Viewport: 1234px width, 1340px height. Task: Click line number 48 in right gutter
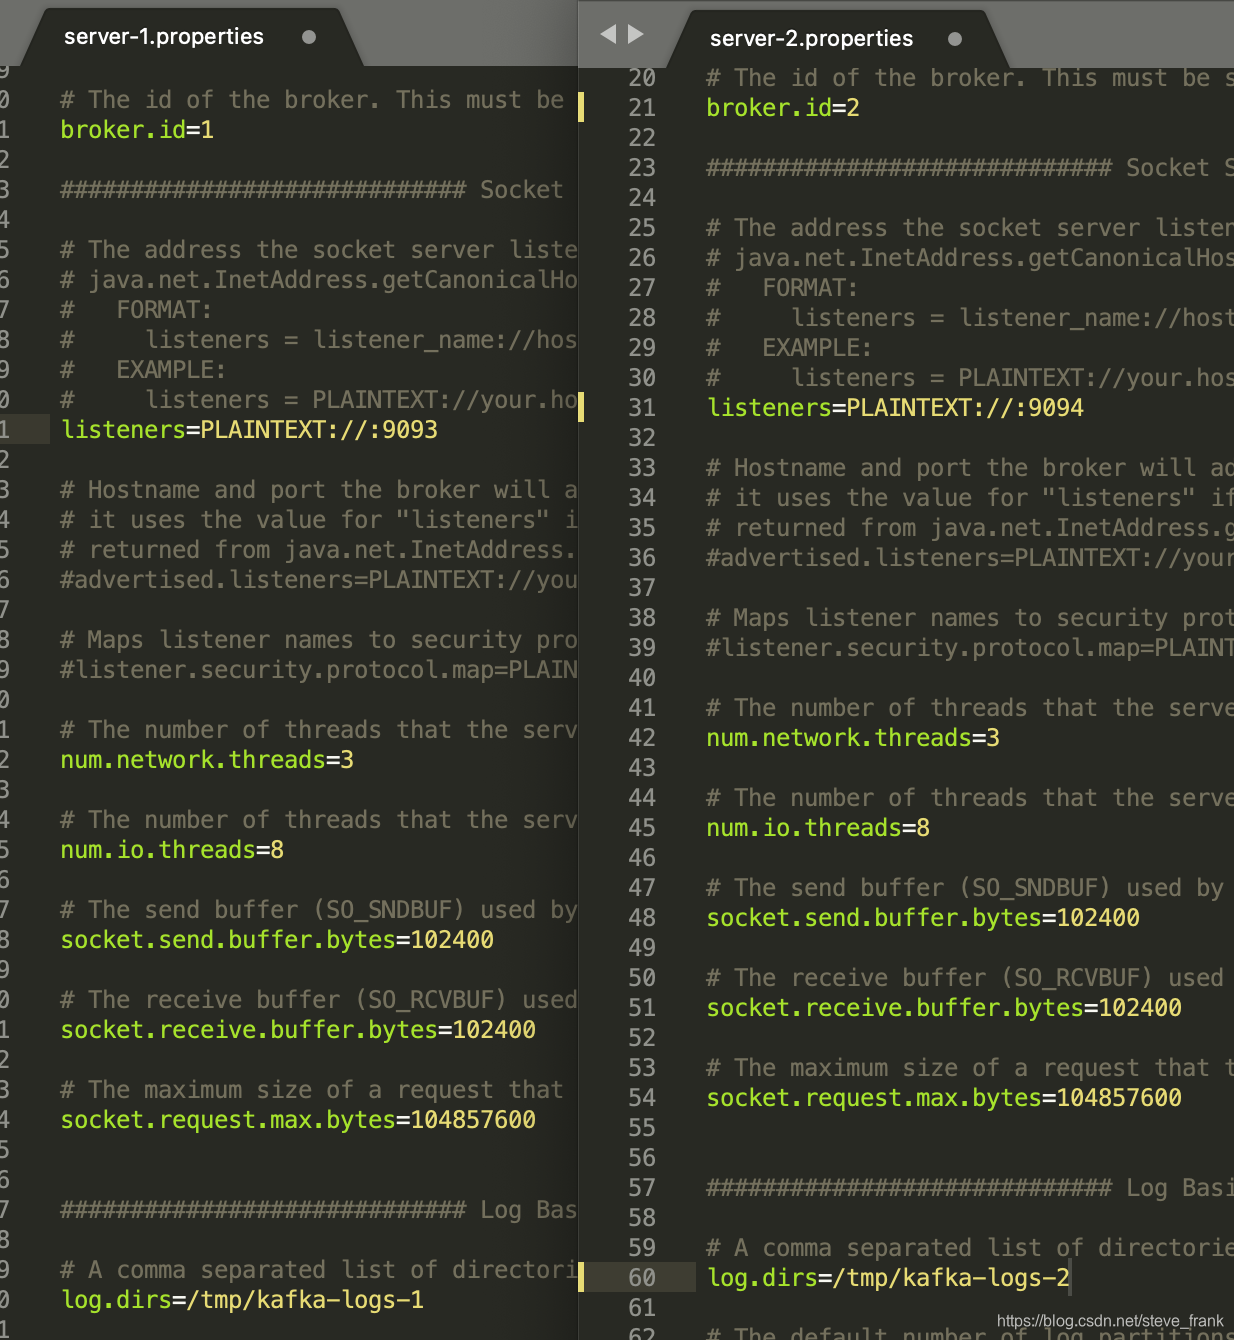(642, 918)
